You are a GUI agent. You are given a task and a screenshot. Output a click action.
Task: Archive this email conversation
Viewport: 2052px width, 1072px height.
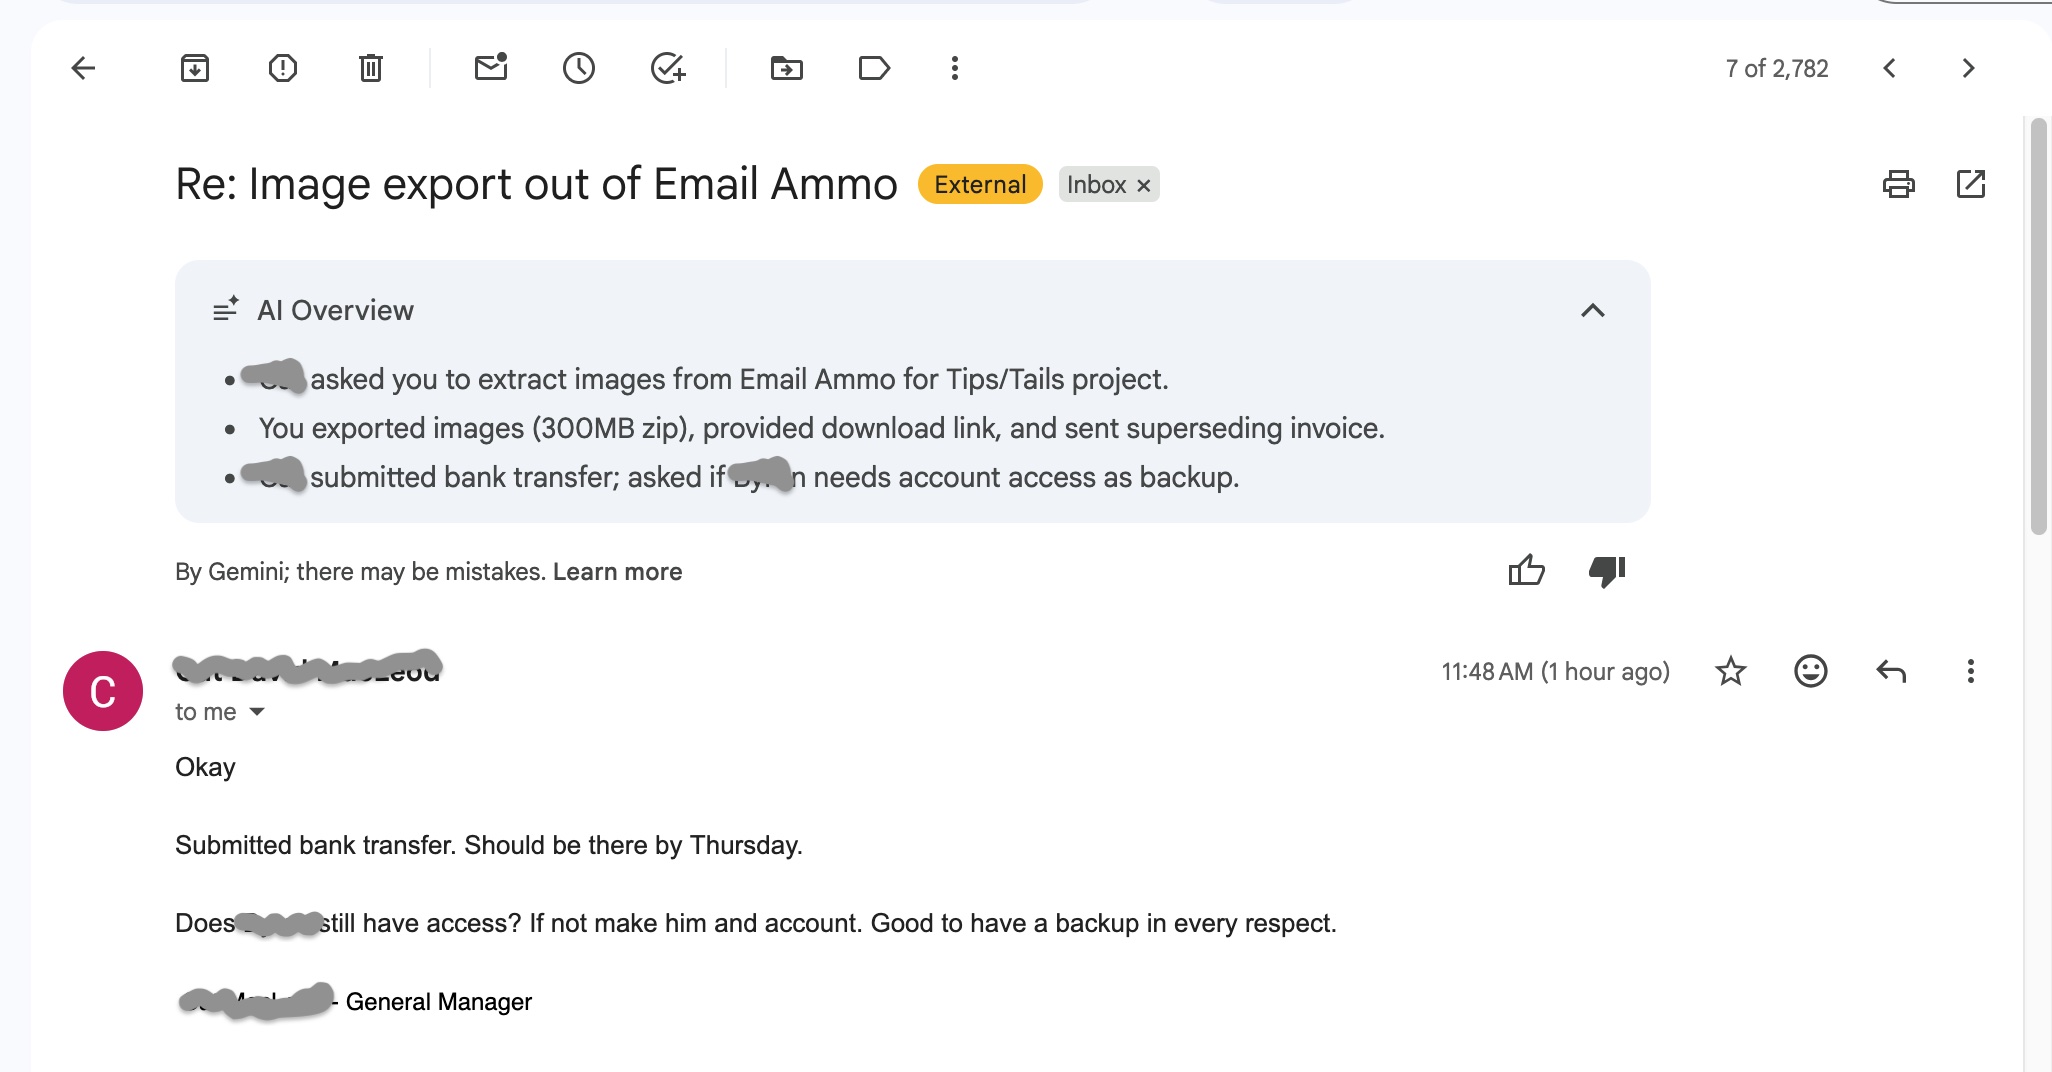click(195, 68)
